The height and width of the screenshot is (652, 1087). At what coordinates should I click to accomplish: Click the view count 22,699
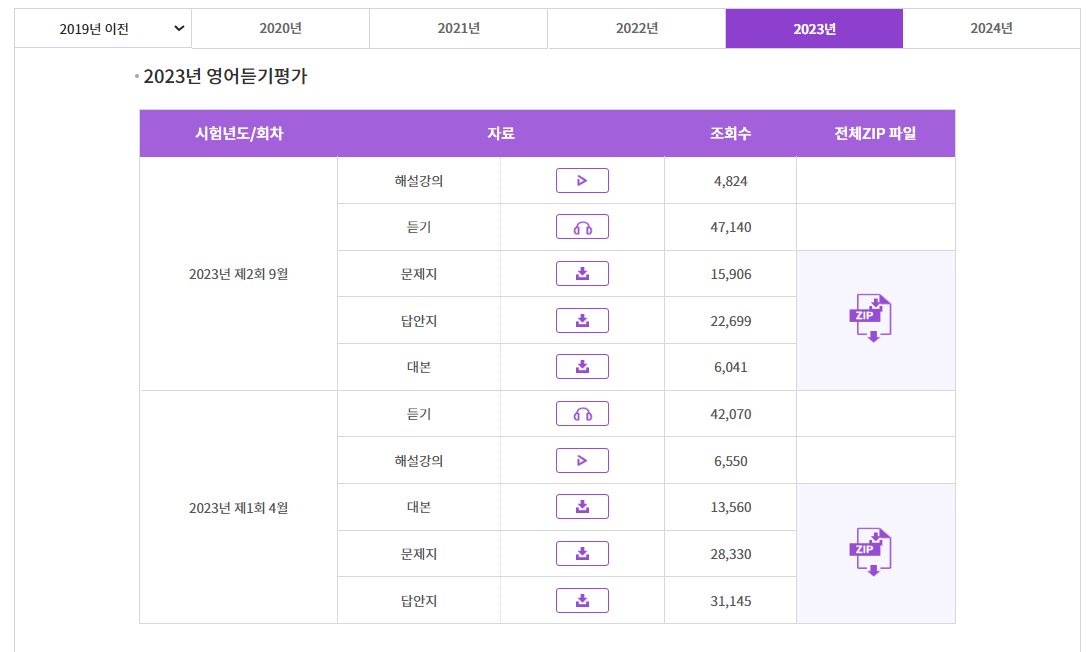point(731,321)
